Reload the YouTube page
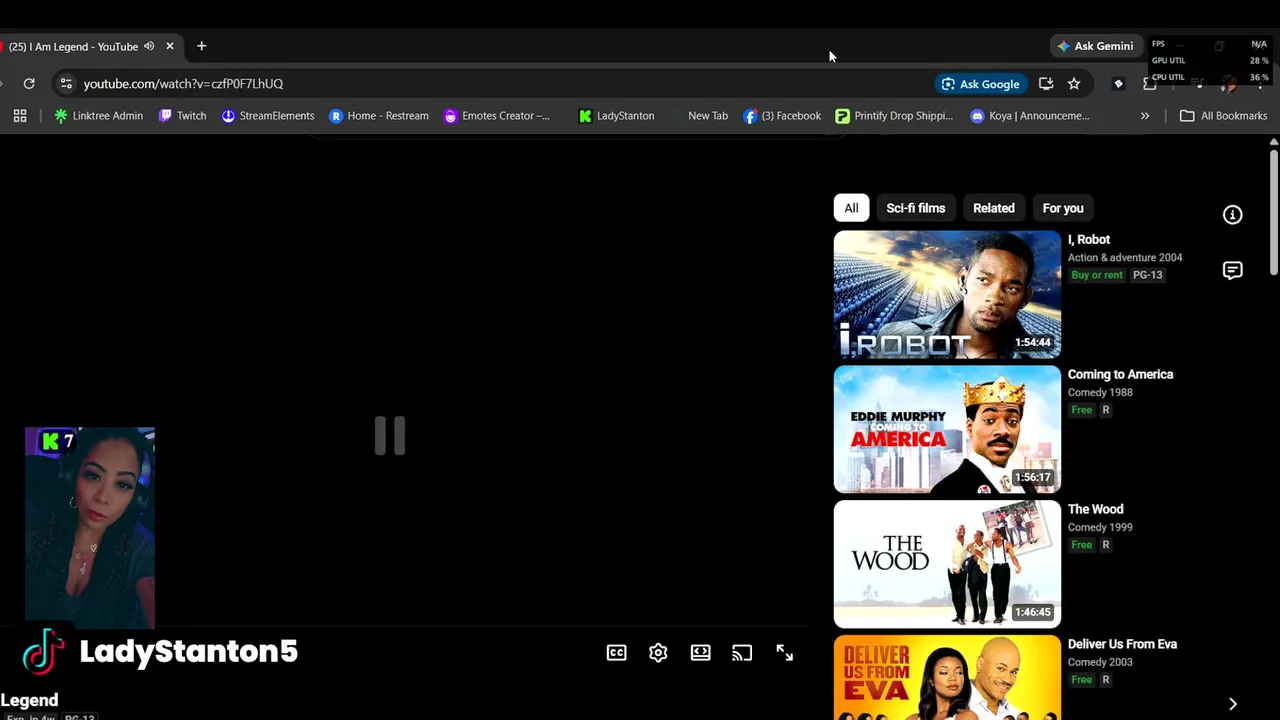This screenshot has width=1280, height=720. tap(29, 84)
